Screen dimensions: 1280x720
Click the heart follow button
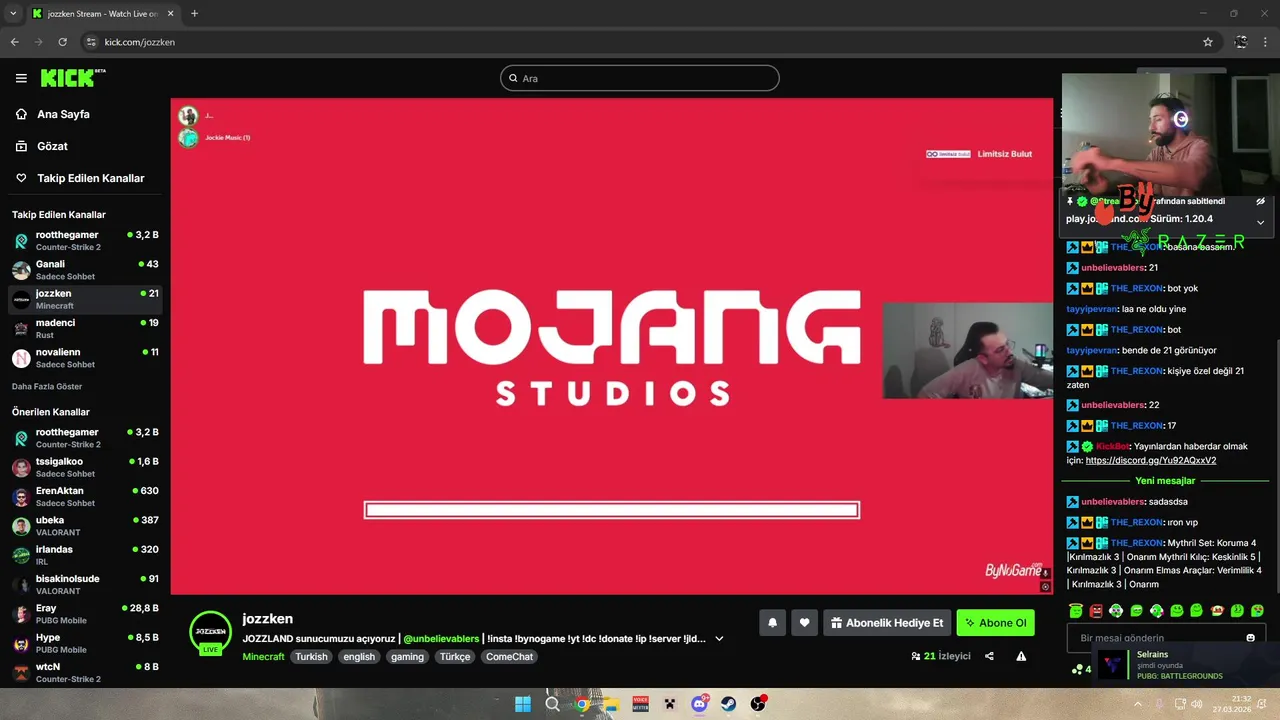(804, 623)
